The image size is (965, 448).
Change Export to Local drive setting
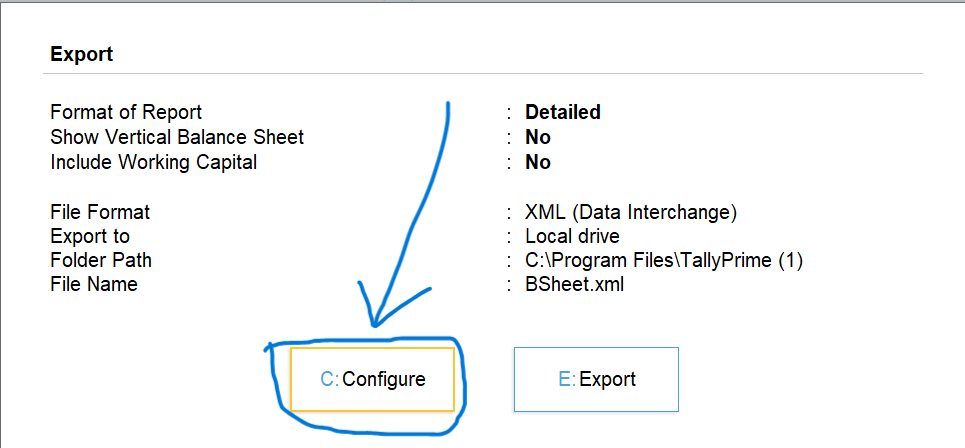click(572, 236)
